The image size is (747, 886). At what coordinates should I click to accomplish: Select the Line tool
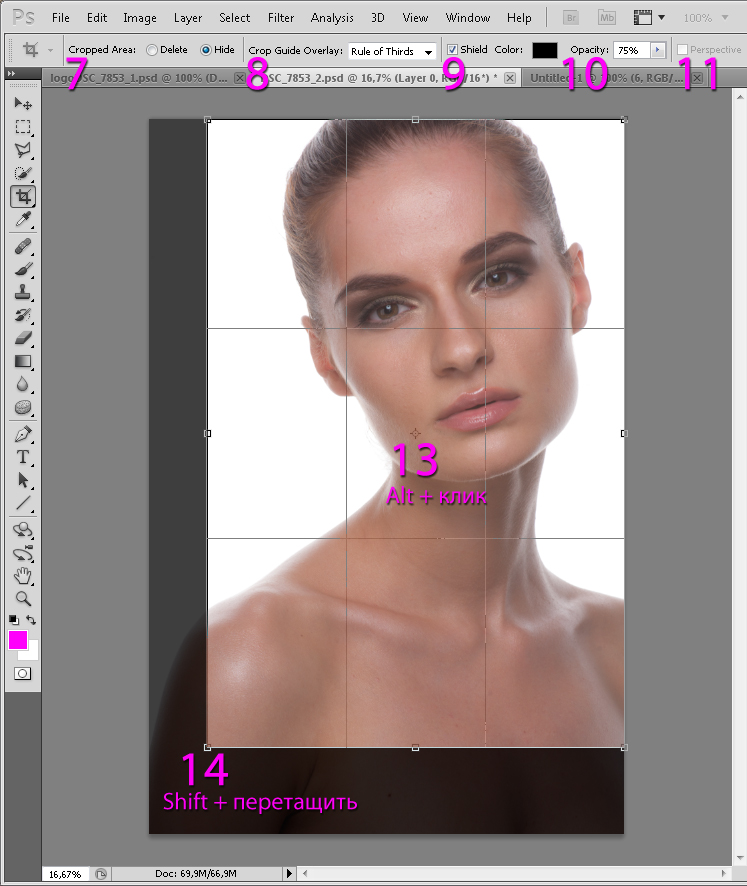pyautogui.click(x=23, y=503)
